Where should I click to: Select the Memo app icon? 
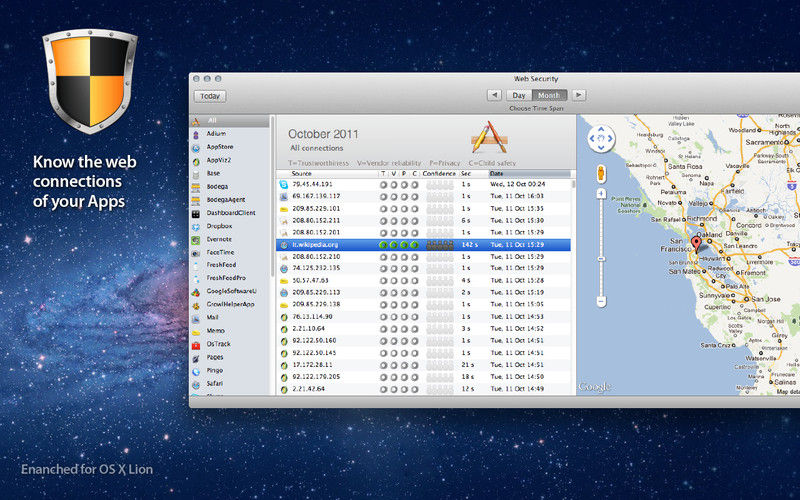click(196, 332)
